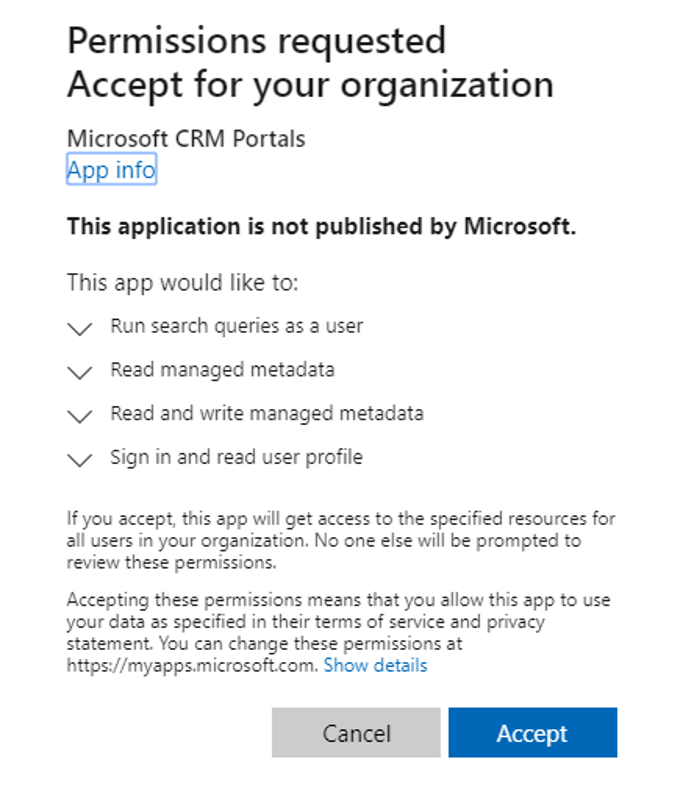Viewport: 683px width, 795px height.
Task: Select the Read and write managed metadata text
Action: [x=267, y=413]
